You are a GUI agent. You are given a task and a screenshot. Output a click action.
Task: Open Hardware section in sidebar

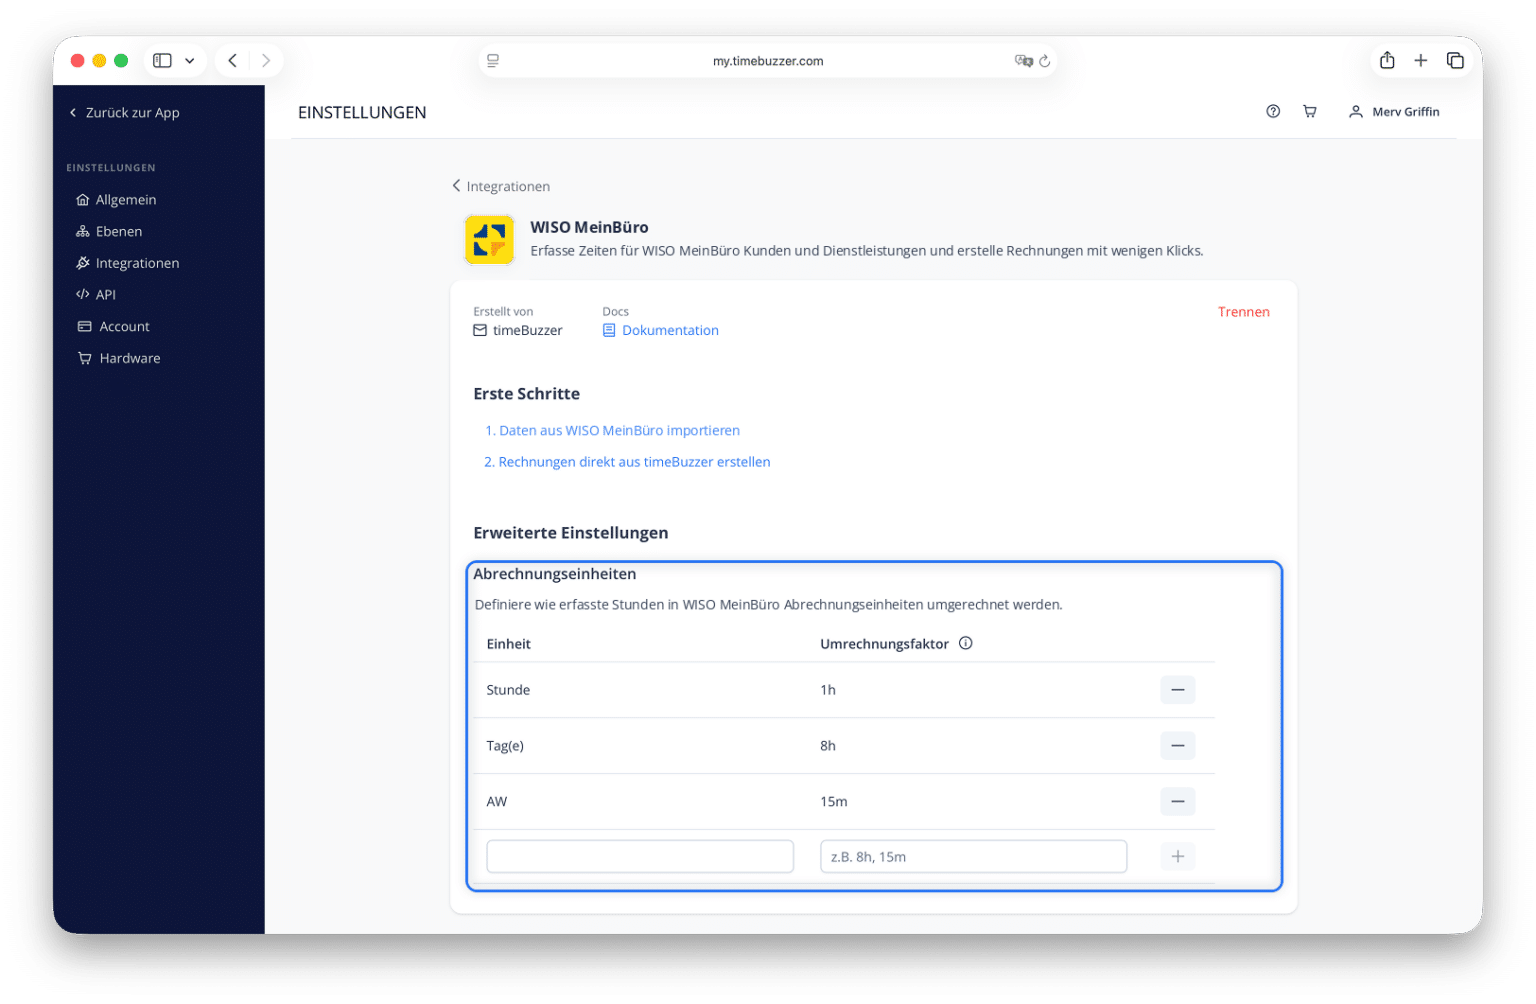[x=119, y=359]
